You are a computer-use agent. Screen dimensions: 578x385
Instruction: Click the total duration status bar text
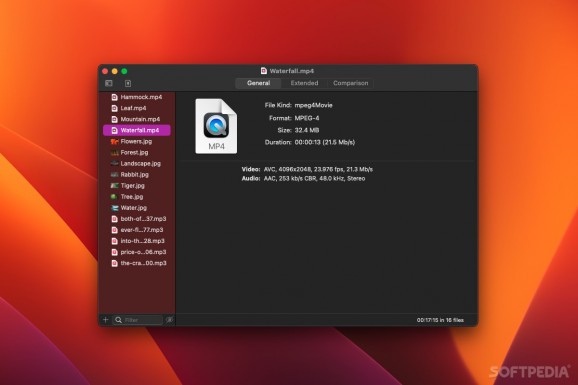click(x=440, y=320)
